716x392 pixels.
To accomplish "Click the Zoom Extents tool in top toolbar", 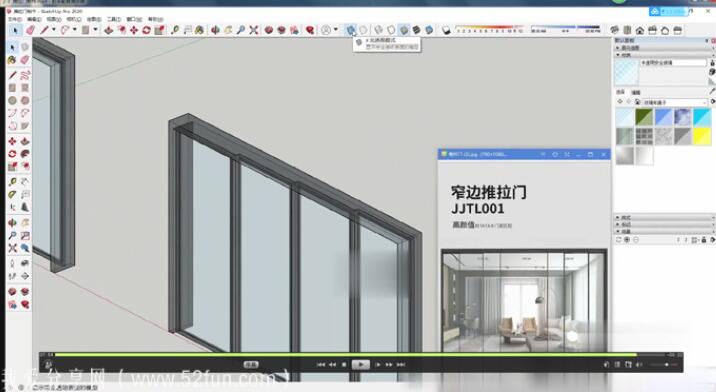I will (x=254, y=30).
